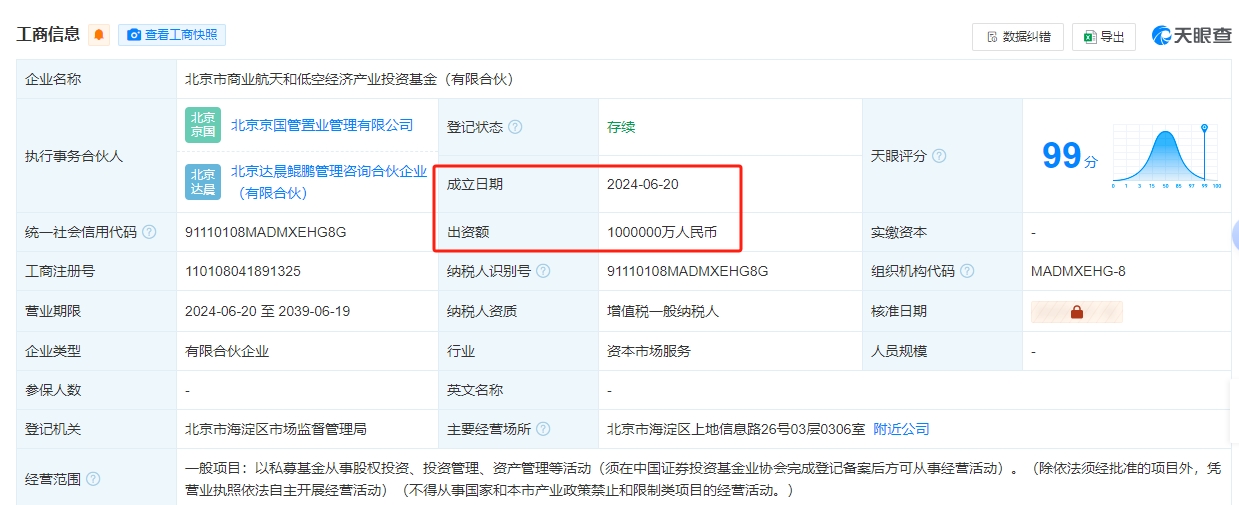Click the 天眼查 logo
Image resolution: width=1239 pixels, height=505 pixels.
(x=1191, y=36)
